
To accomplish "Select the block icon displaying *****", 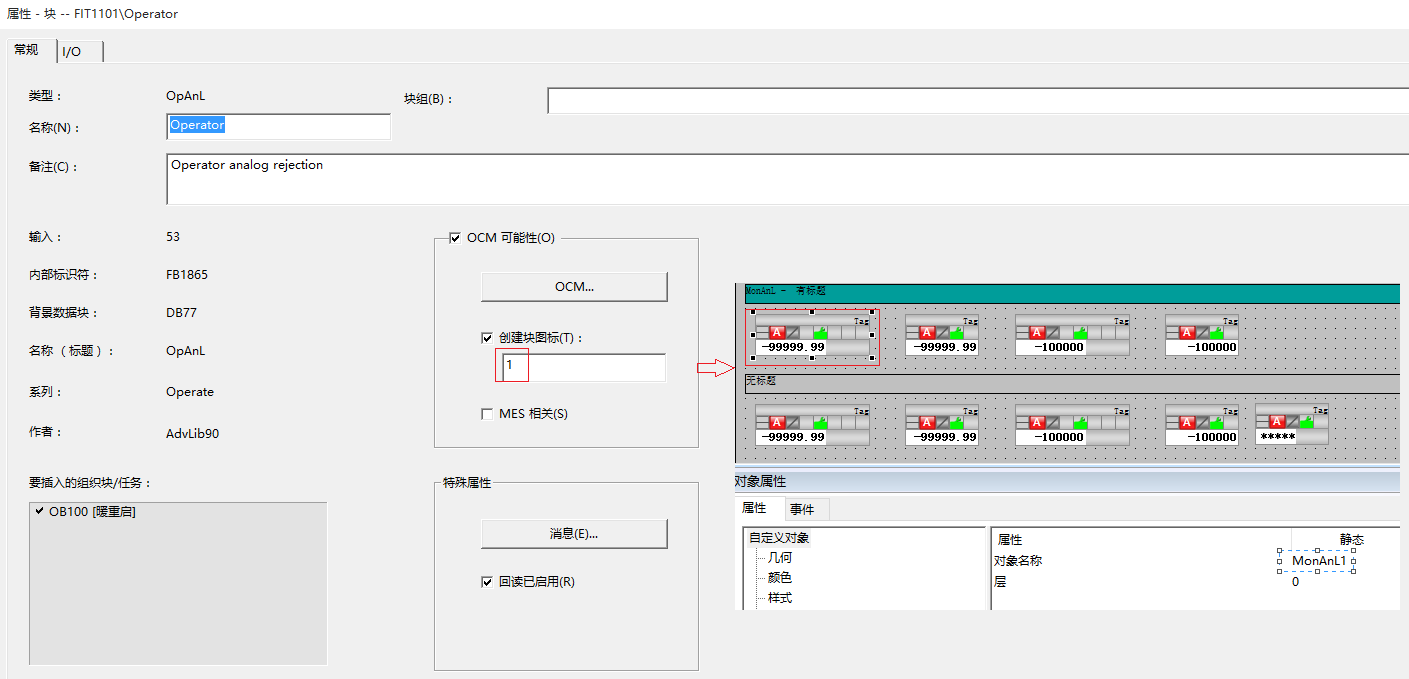I will [1291, 425].
